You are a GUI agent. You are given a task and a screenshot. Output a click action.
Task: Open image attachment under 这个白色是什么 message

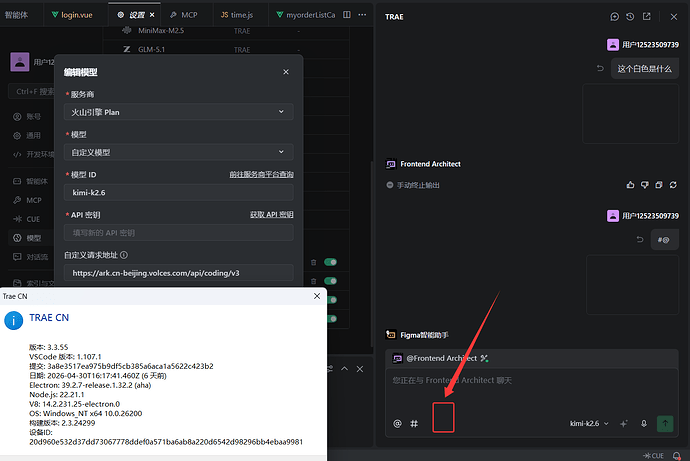[630, 114]
